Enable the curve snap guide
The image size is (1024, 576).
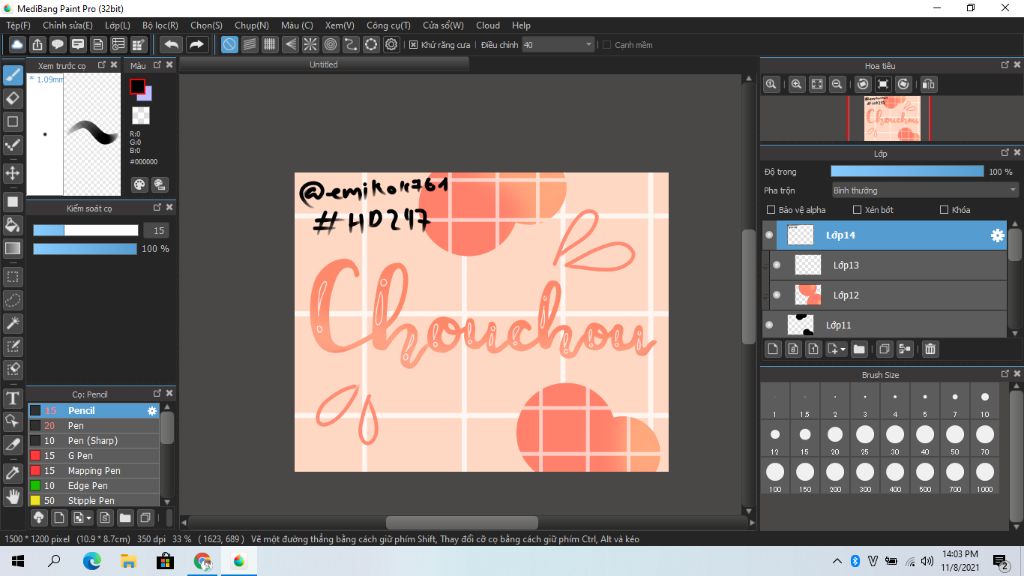tap(351, 44)
